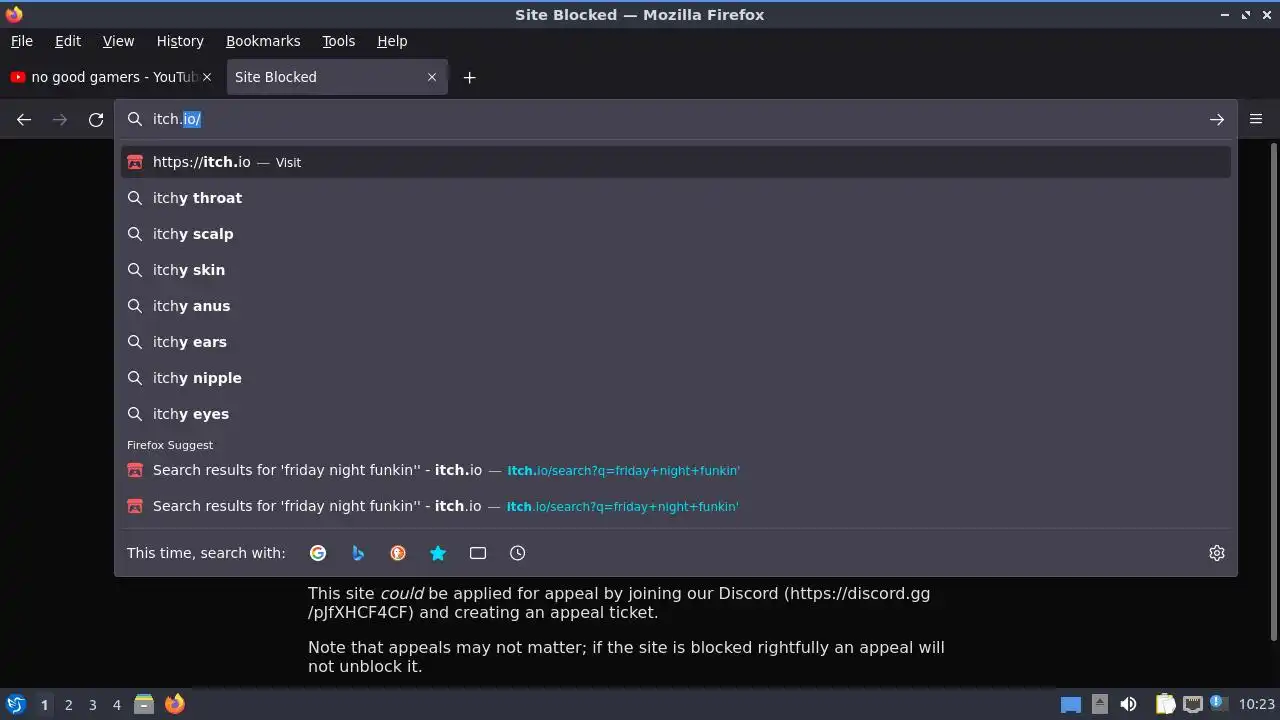Screen dimensions: 1280x720
Task: Open the Firefox hamburger application menu
Action: tap(1256, 119)
